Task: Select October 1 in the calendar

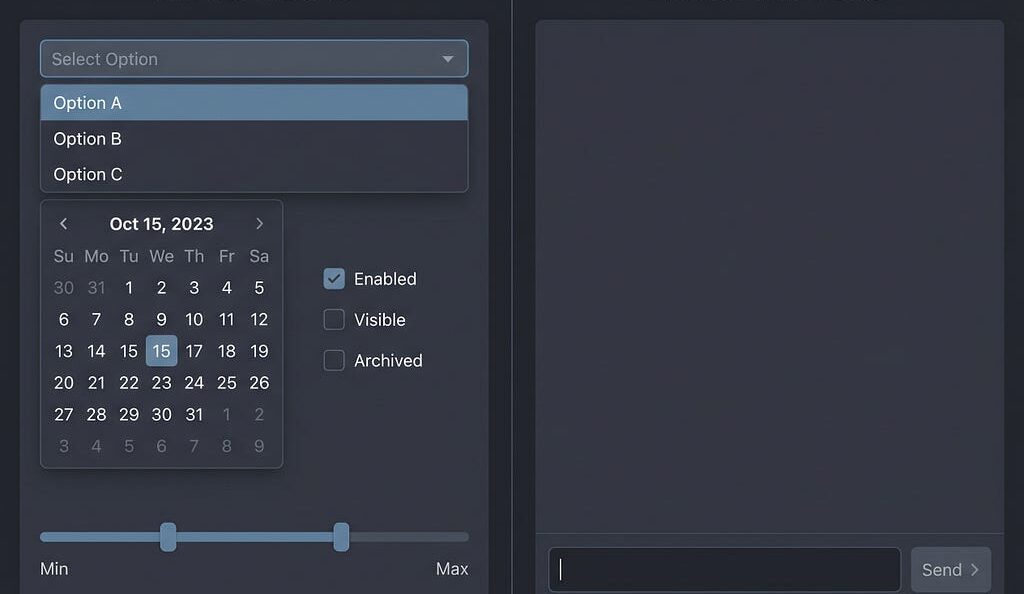Action: [x=129, y=287]
